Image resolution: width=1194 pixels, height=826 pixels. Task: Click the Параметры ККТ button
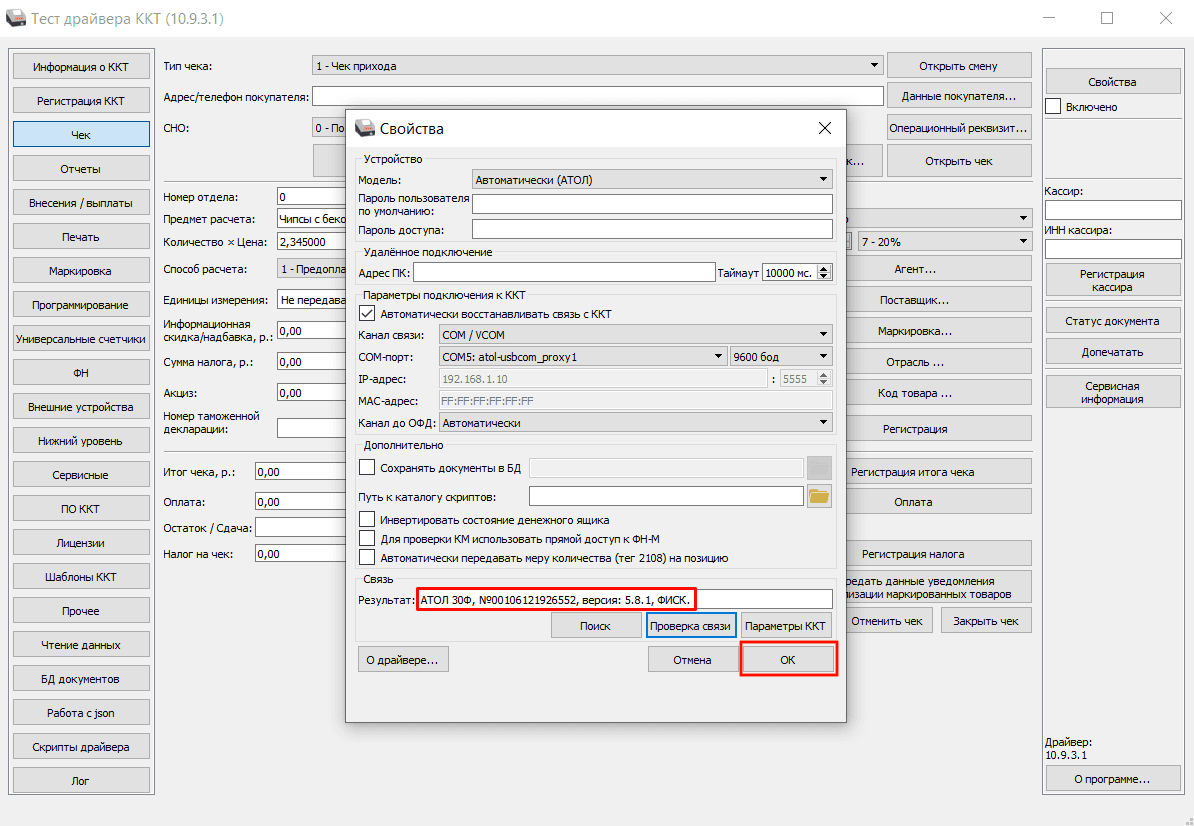787,625
